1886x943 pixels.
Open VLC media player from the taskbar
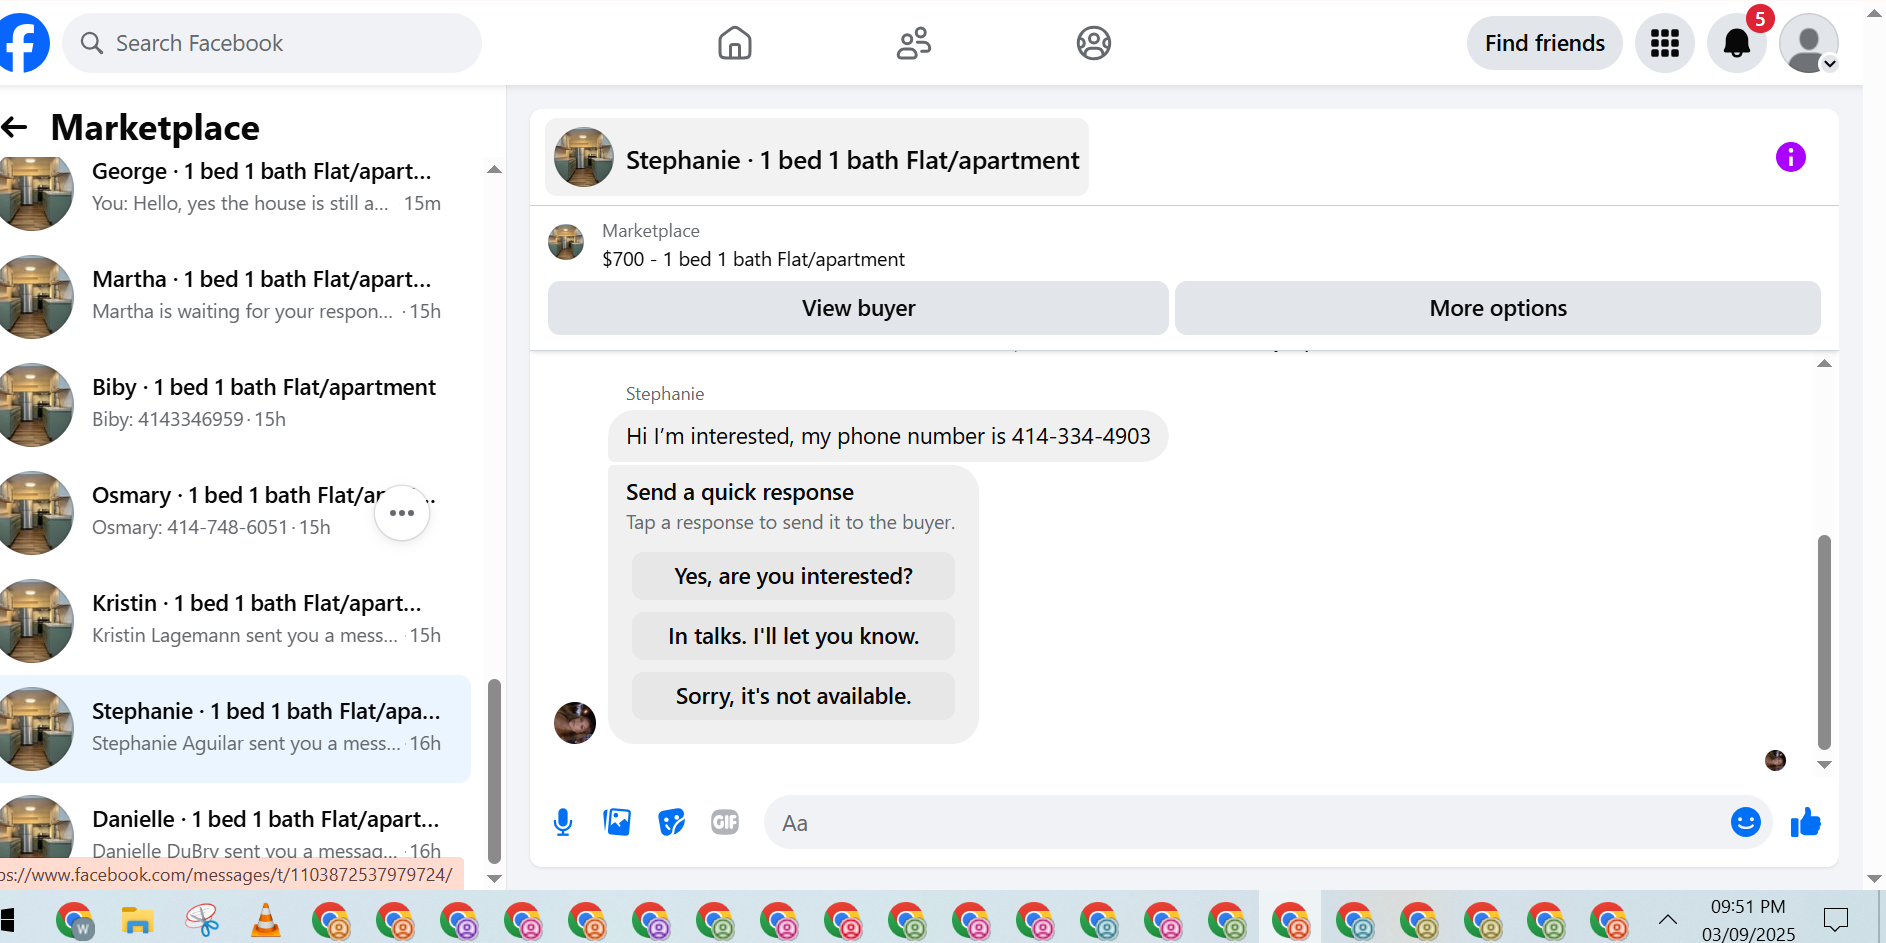coord(265,920)
